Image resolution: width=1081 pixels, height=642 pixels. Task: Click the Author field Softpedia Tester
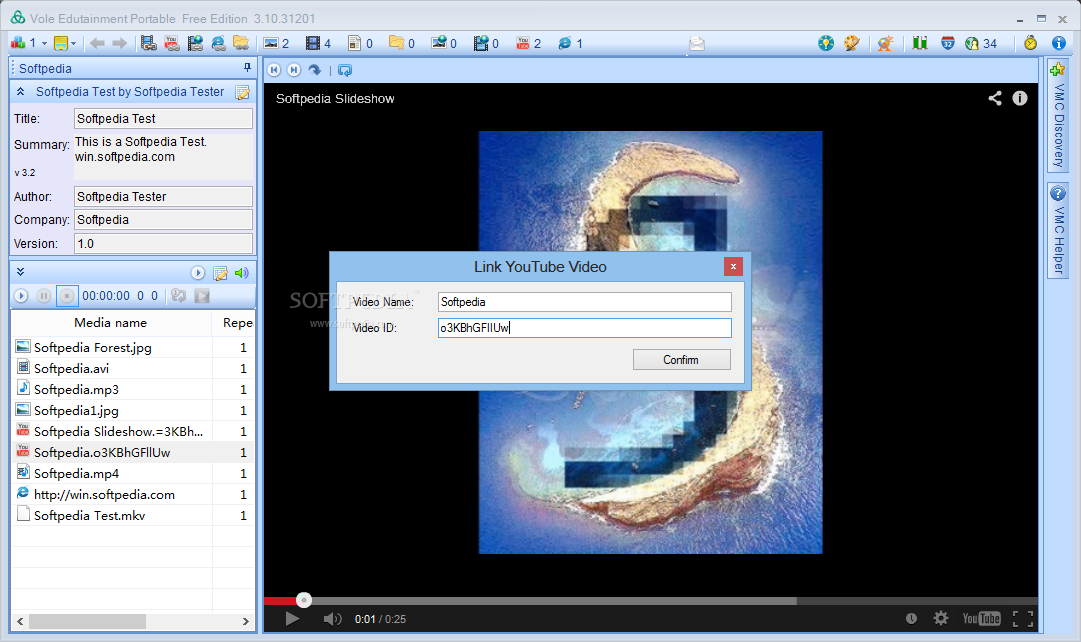coord(163,197)
